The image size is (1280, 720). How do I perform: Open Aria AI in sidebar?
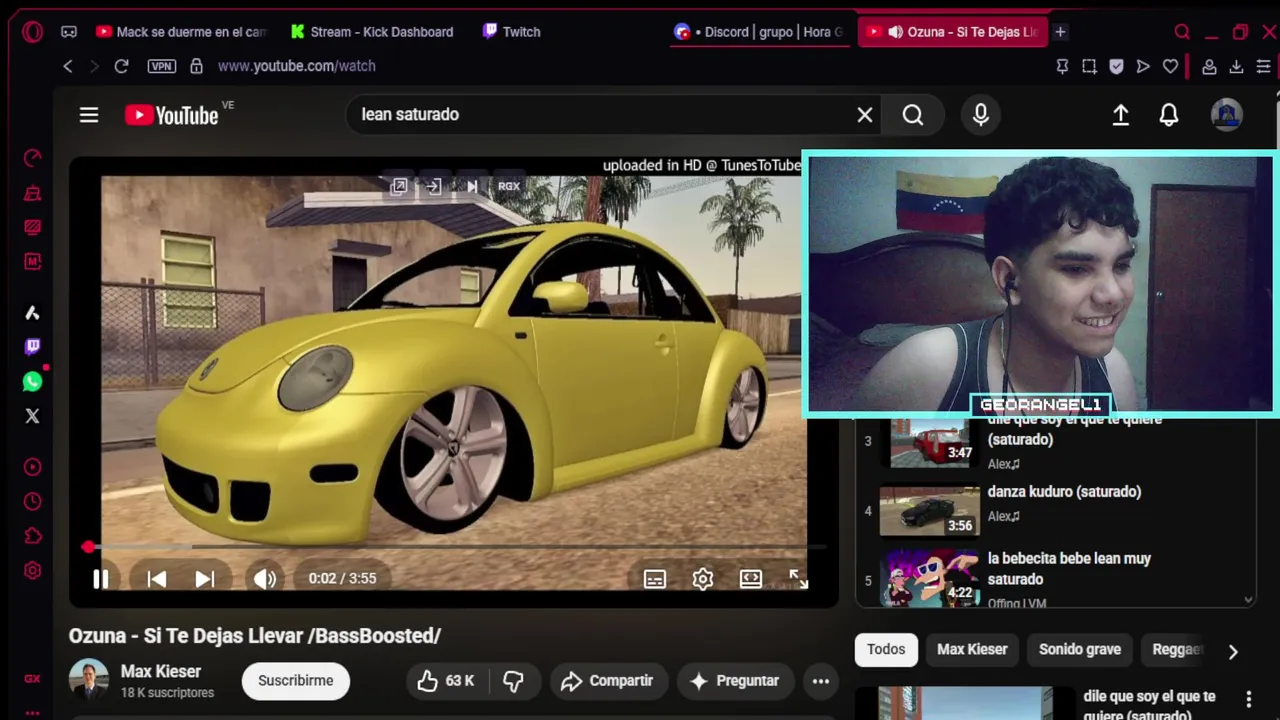32,313
